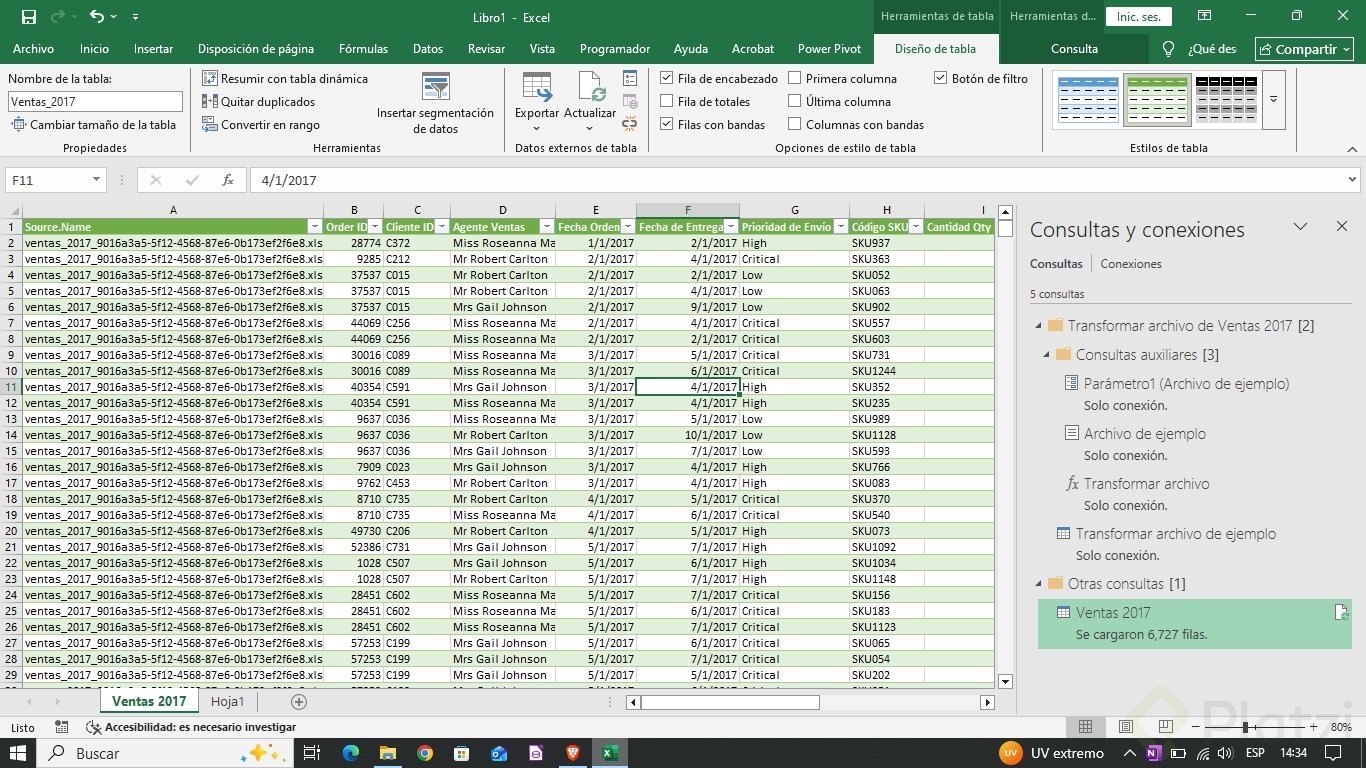Enable the Fila de totales checkbox
The image size is (1366, 768).
[x=667, y=102]
